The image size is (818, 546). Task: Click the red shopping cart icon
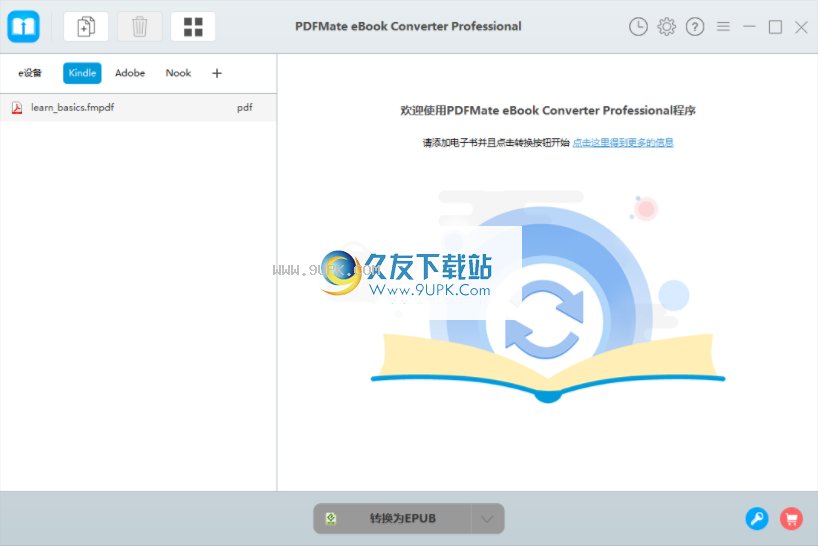[791, 518]
